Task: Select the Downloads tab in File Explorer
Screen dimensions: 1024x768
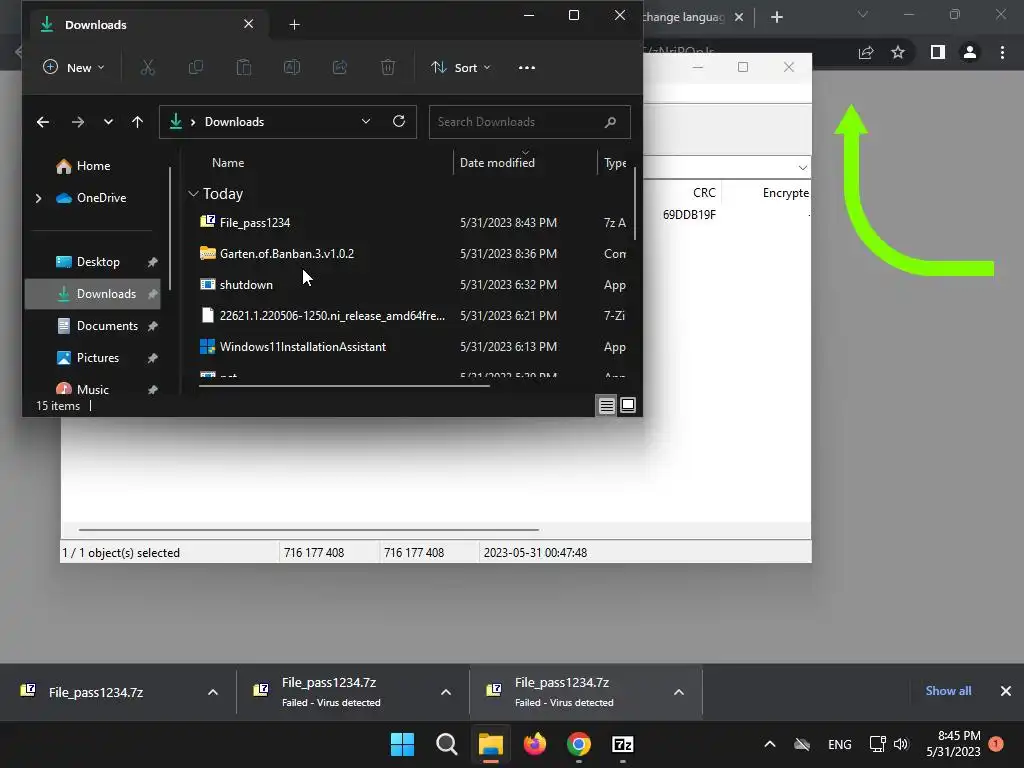Action: tap(150, 25)
